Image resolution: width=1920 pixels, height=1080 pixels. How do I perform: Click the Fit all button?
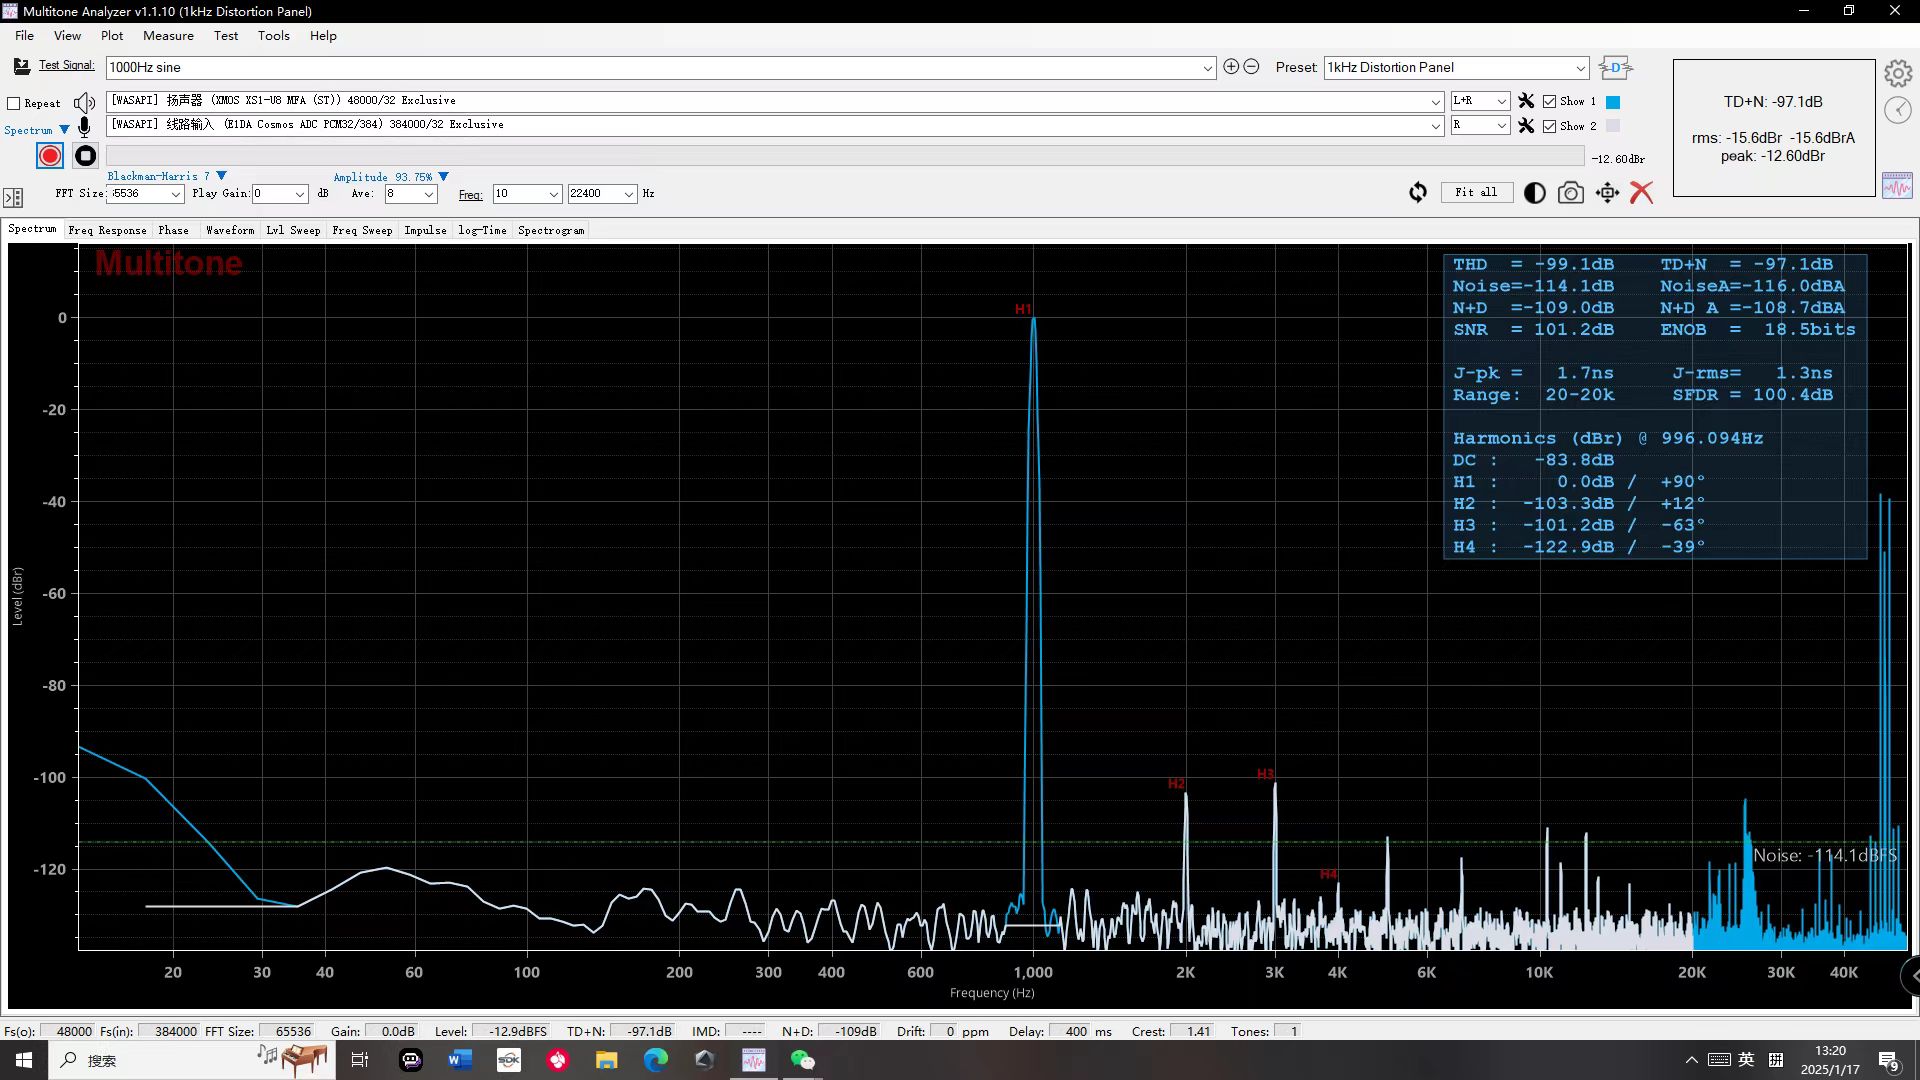point(1476,192)
